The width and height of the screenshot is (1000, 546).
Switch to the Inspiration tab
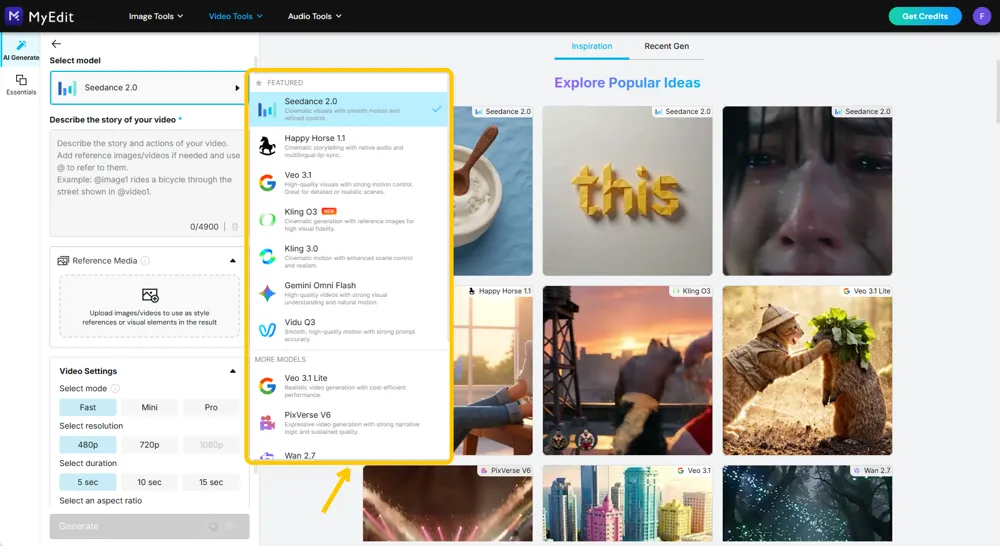591,46
